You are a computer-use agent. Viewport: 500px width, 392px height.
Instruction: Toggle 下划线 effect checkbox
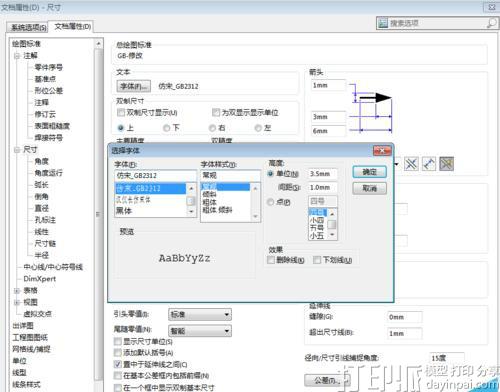tap(317, 260)
